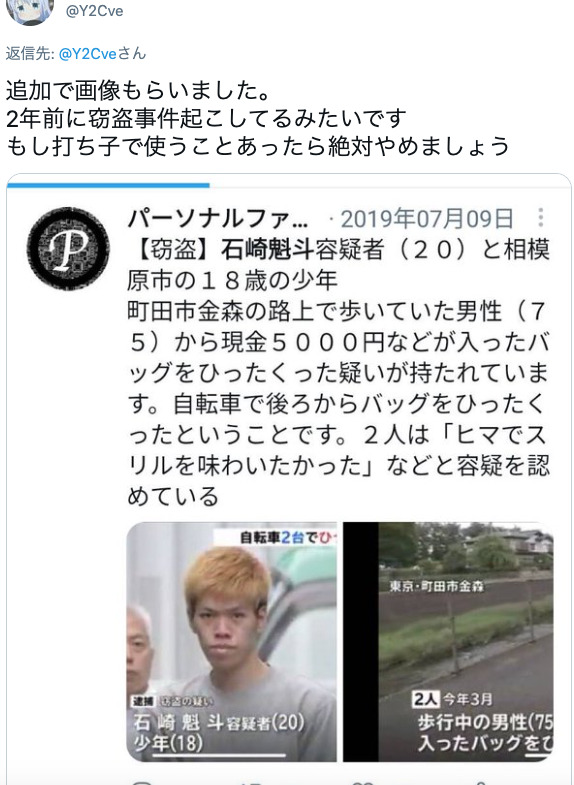The image size is (574, 785).
Task: Click the 東京・町田市金森 caption on right photo
Action: (x=437, y=586)
